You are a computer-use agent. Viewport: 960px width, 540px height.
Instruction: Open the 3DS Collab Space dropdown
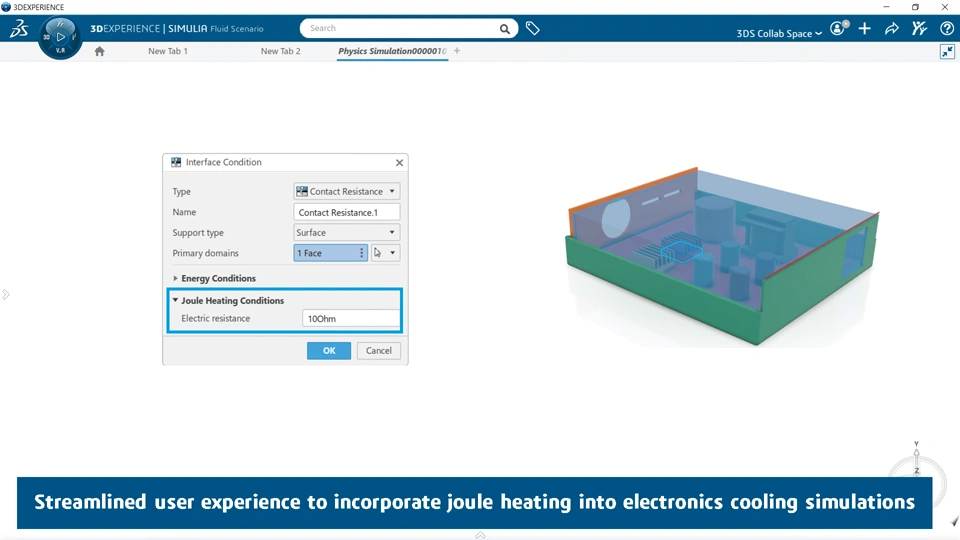click(779, 33)
